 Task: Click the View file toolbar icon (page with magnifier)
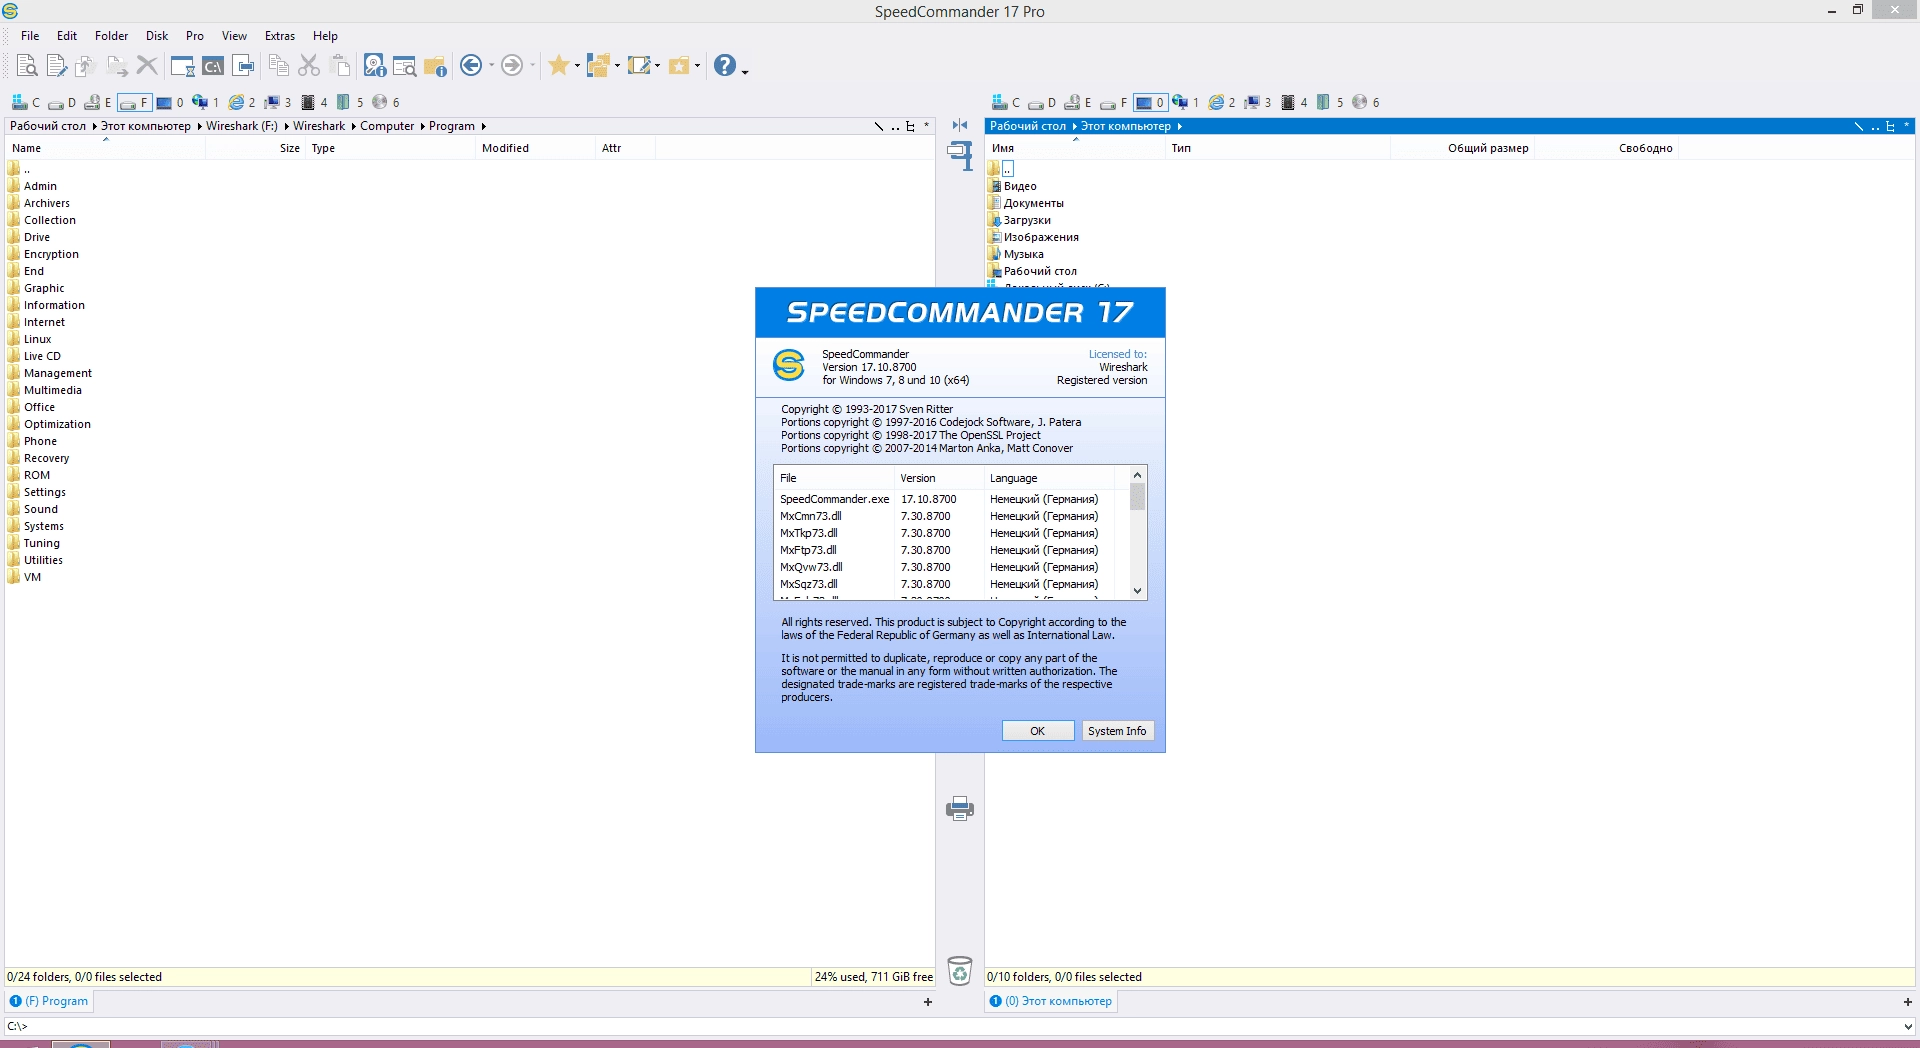click(x=27, y=66)
